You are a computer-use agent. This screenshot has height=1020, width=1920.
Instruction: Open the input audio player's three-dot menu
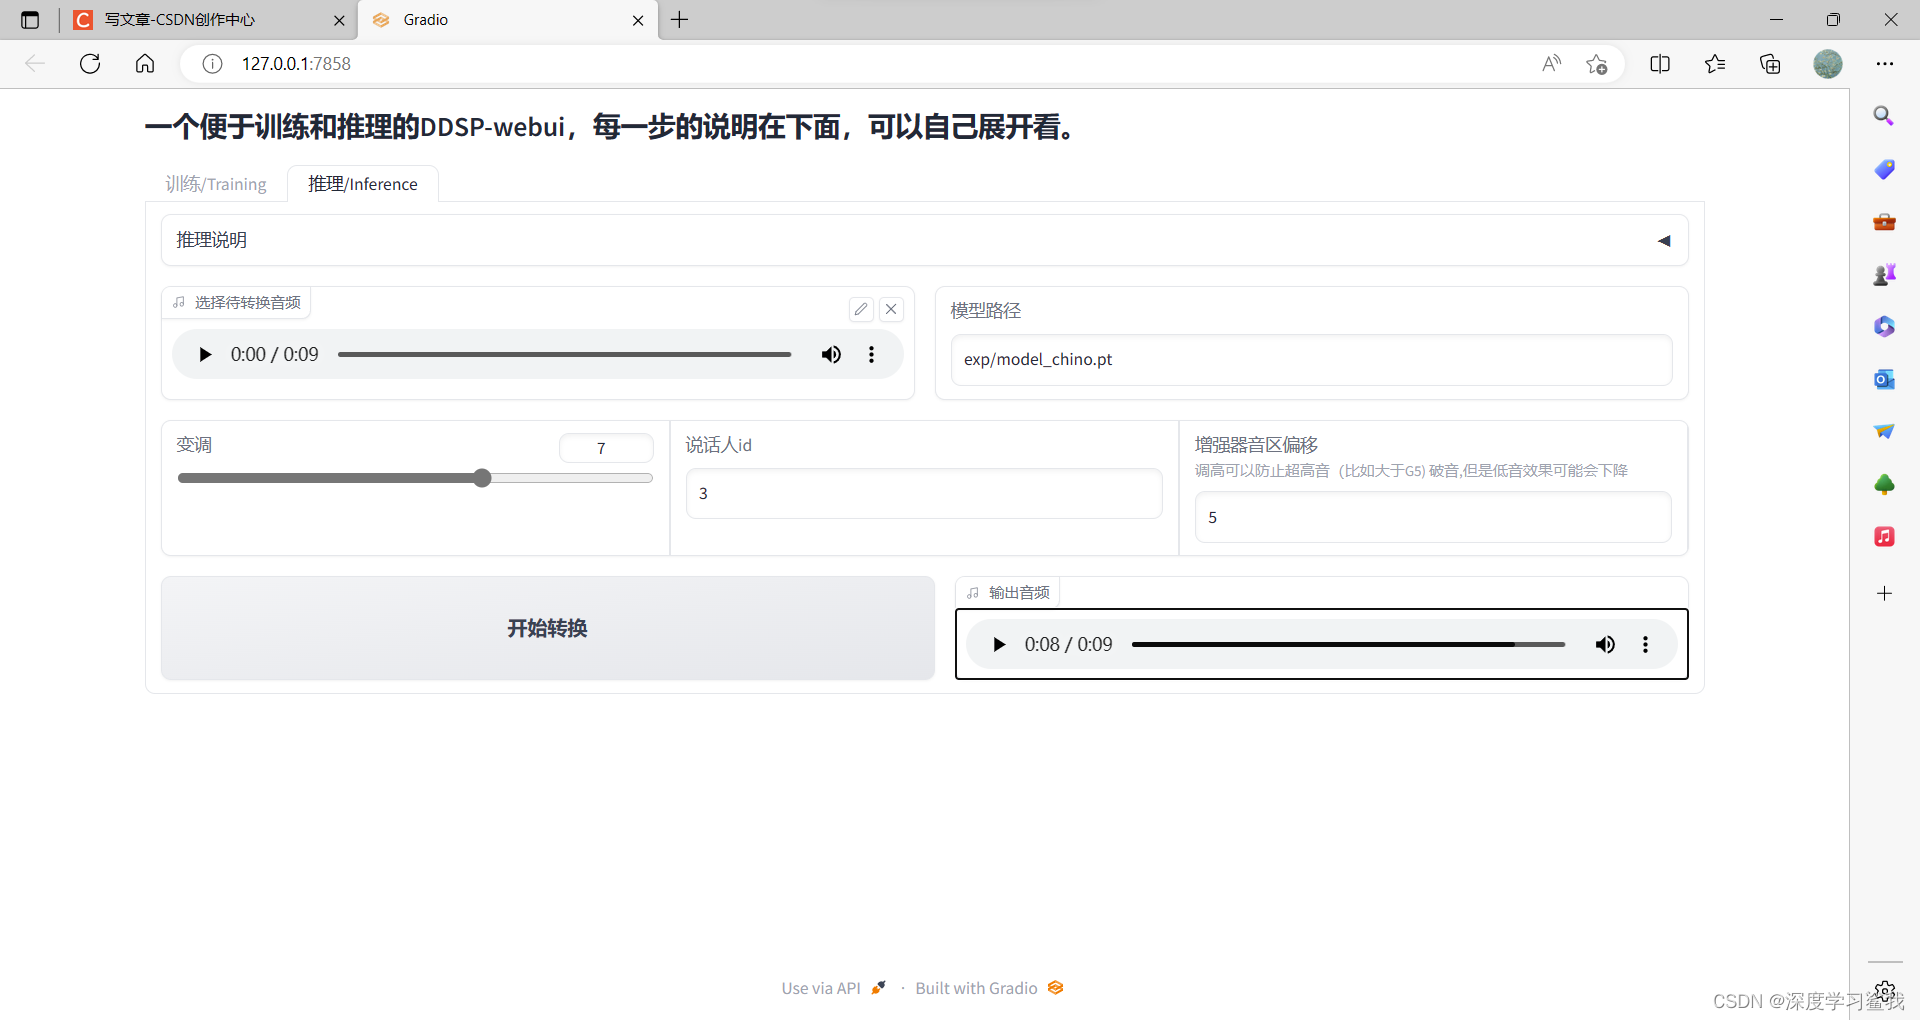click(x=871, y=354)
